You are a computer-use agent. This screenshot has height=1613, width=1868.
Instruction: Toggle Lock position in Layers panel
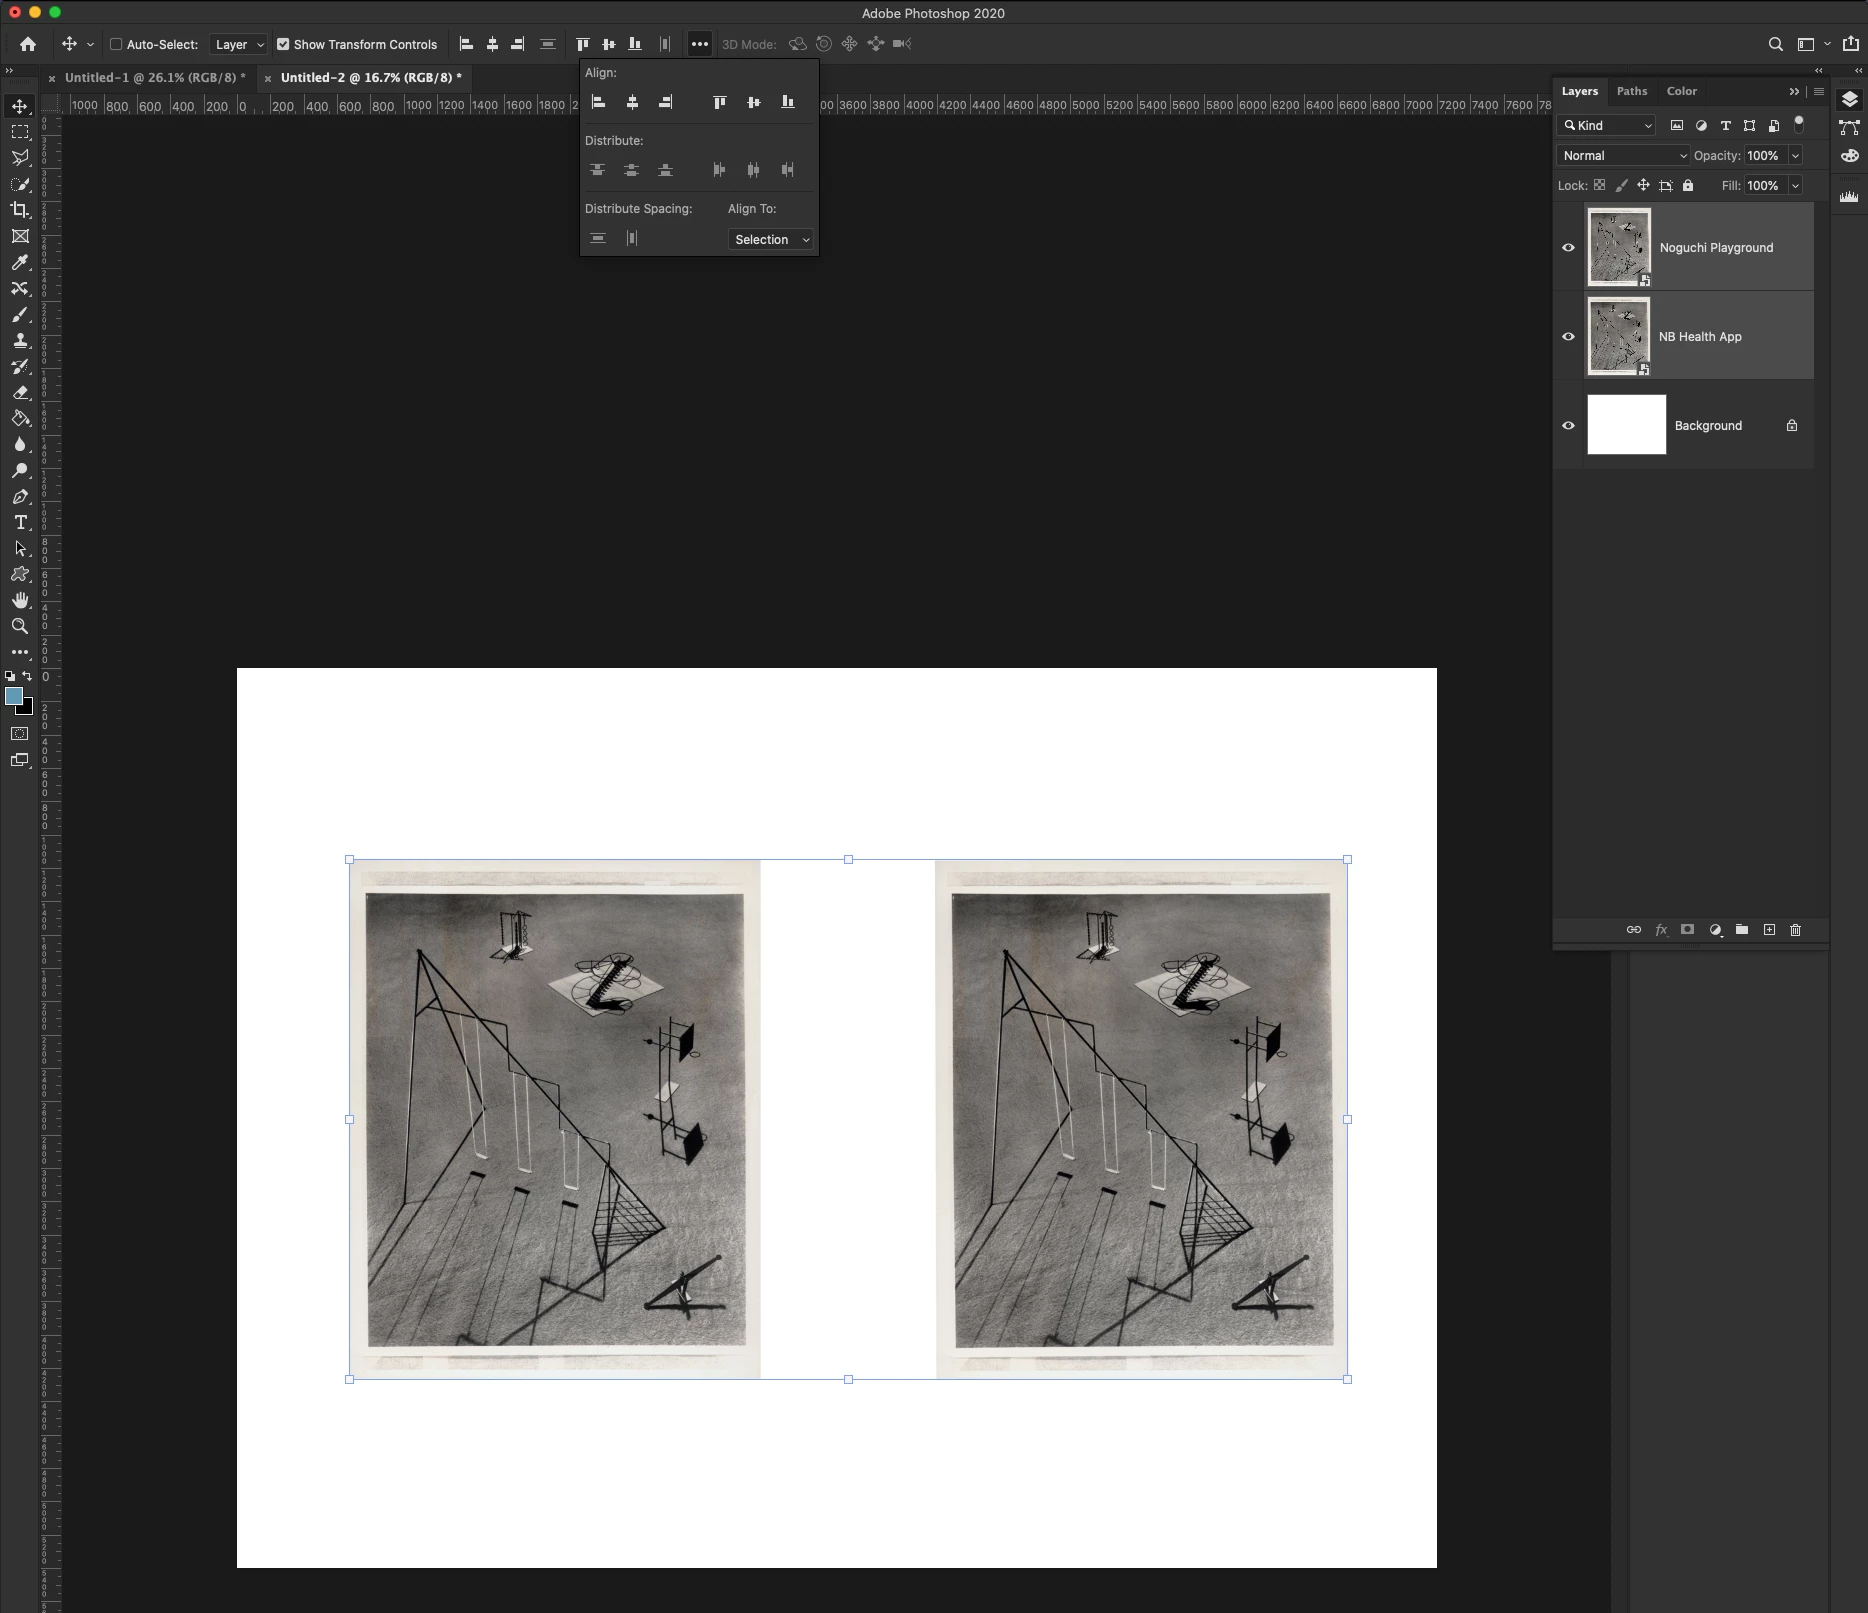tap(1643, 185)
